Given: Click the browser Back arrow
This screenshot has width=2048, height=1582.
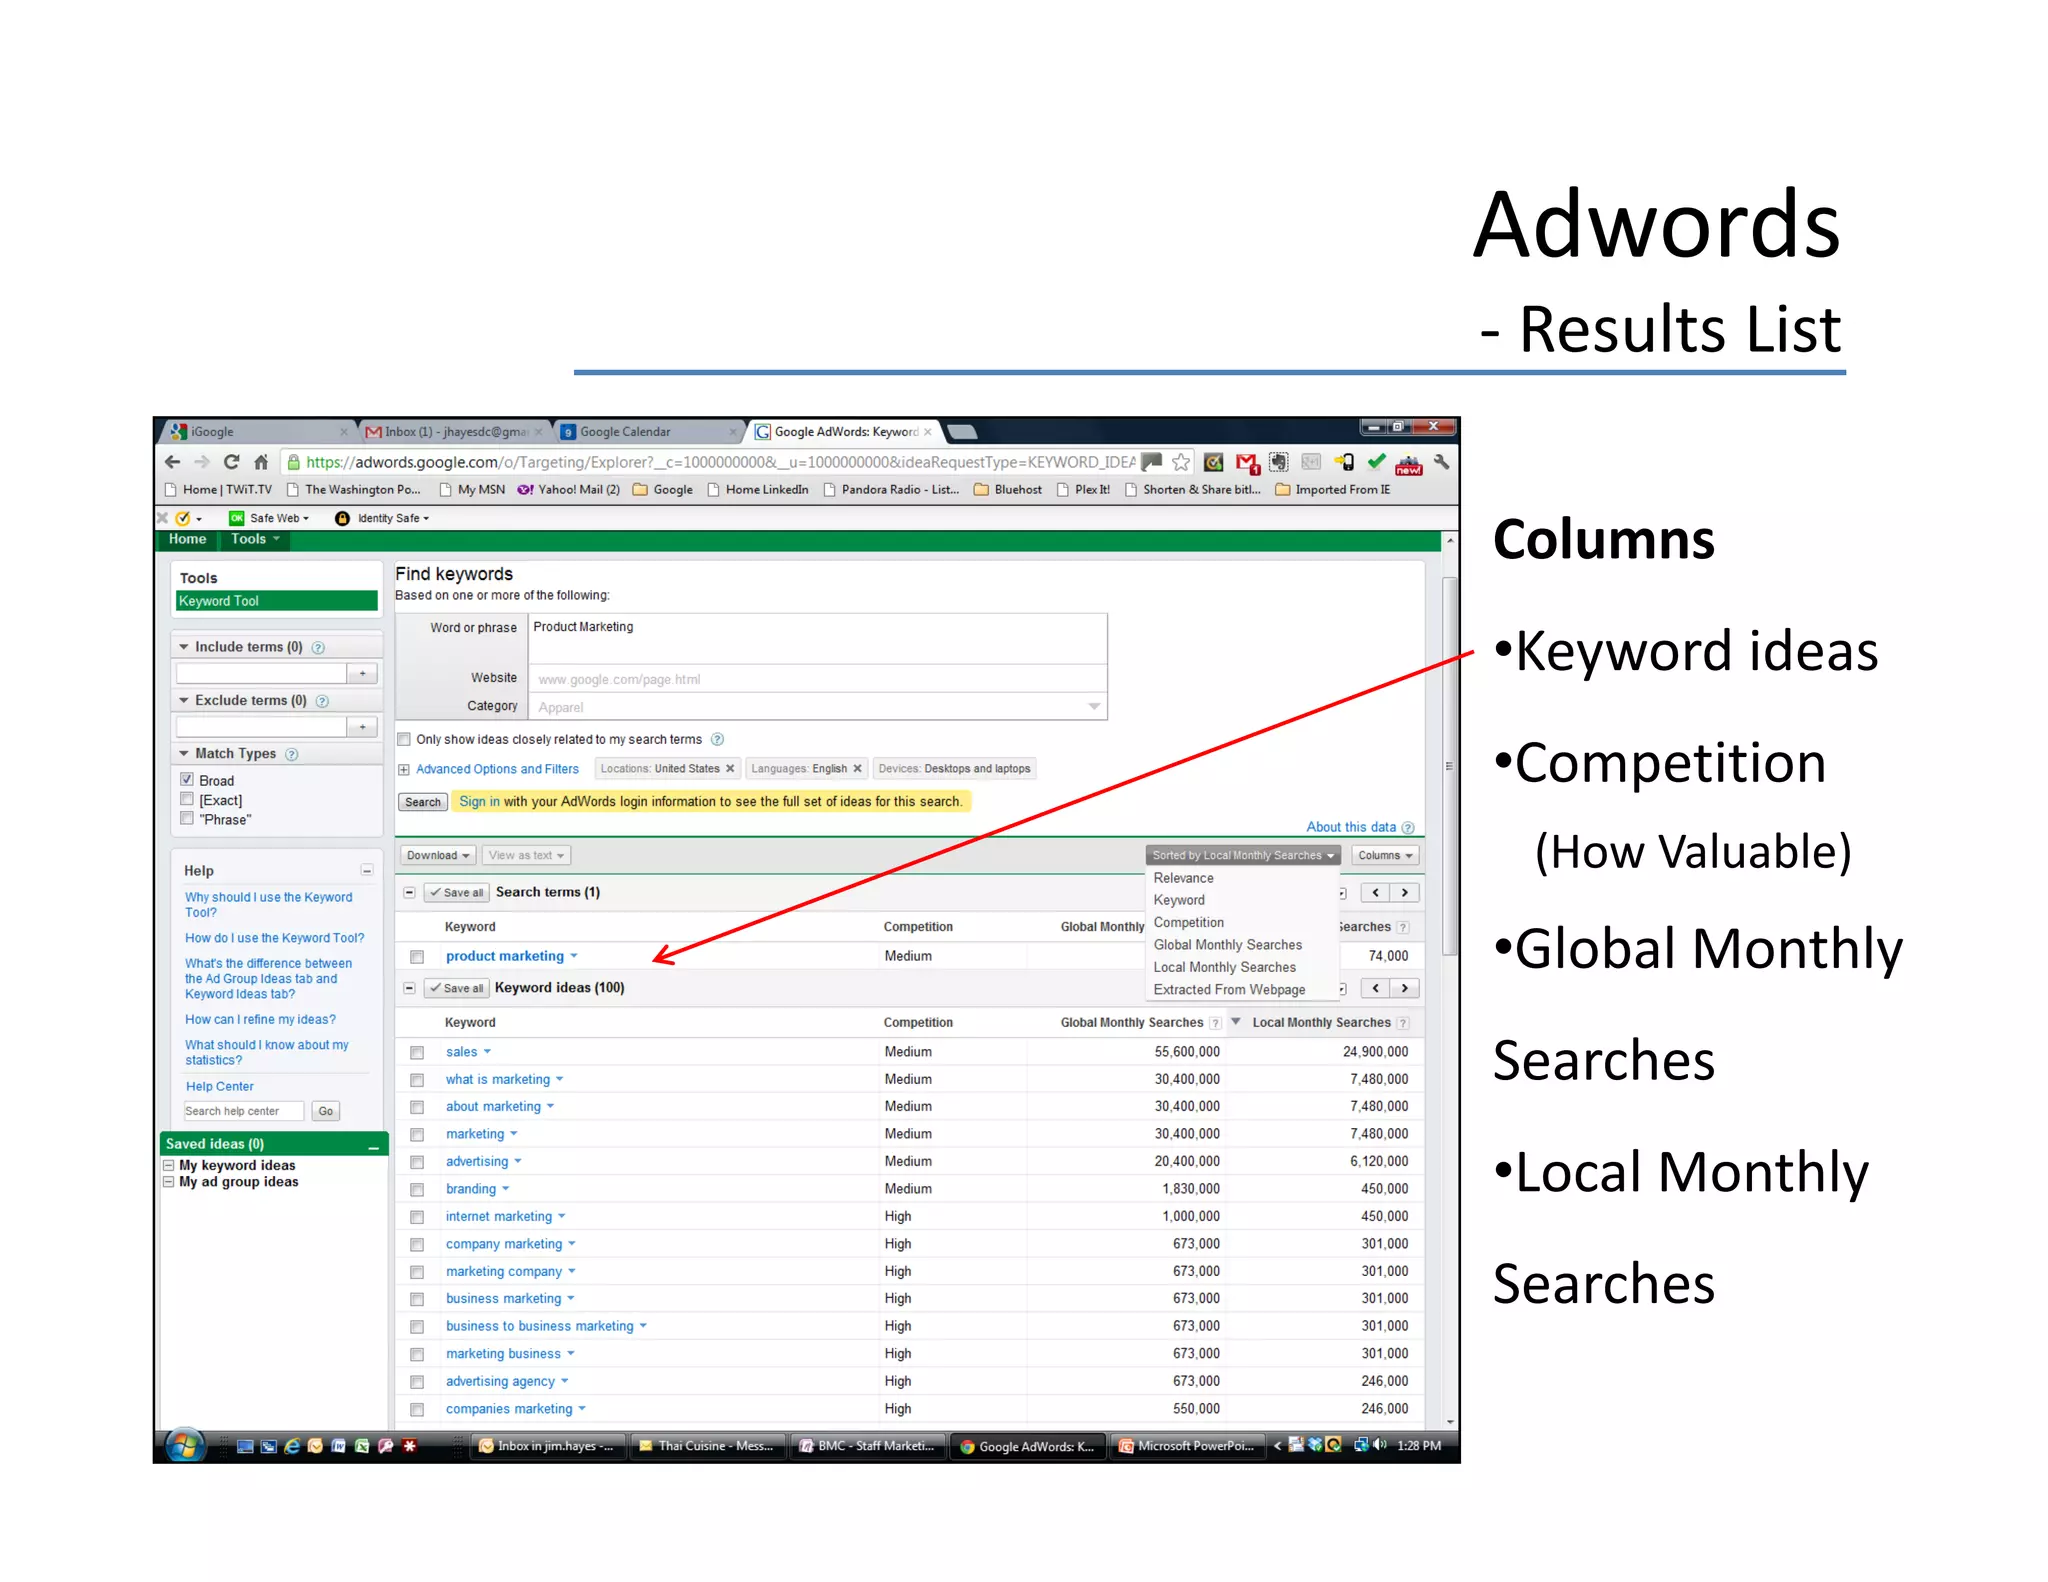Looking at the screenshot, I should pyautogui.click(x=173, y=462).
